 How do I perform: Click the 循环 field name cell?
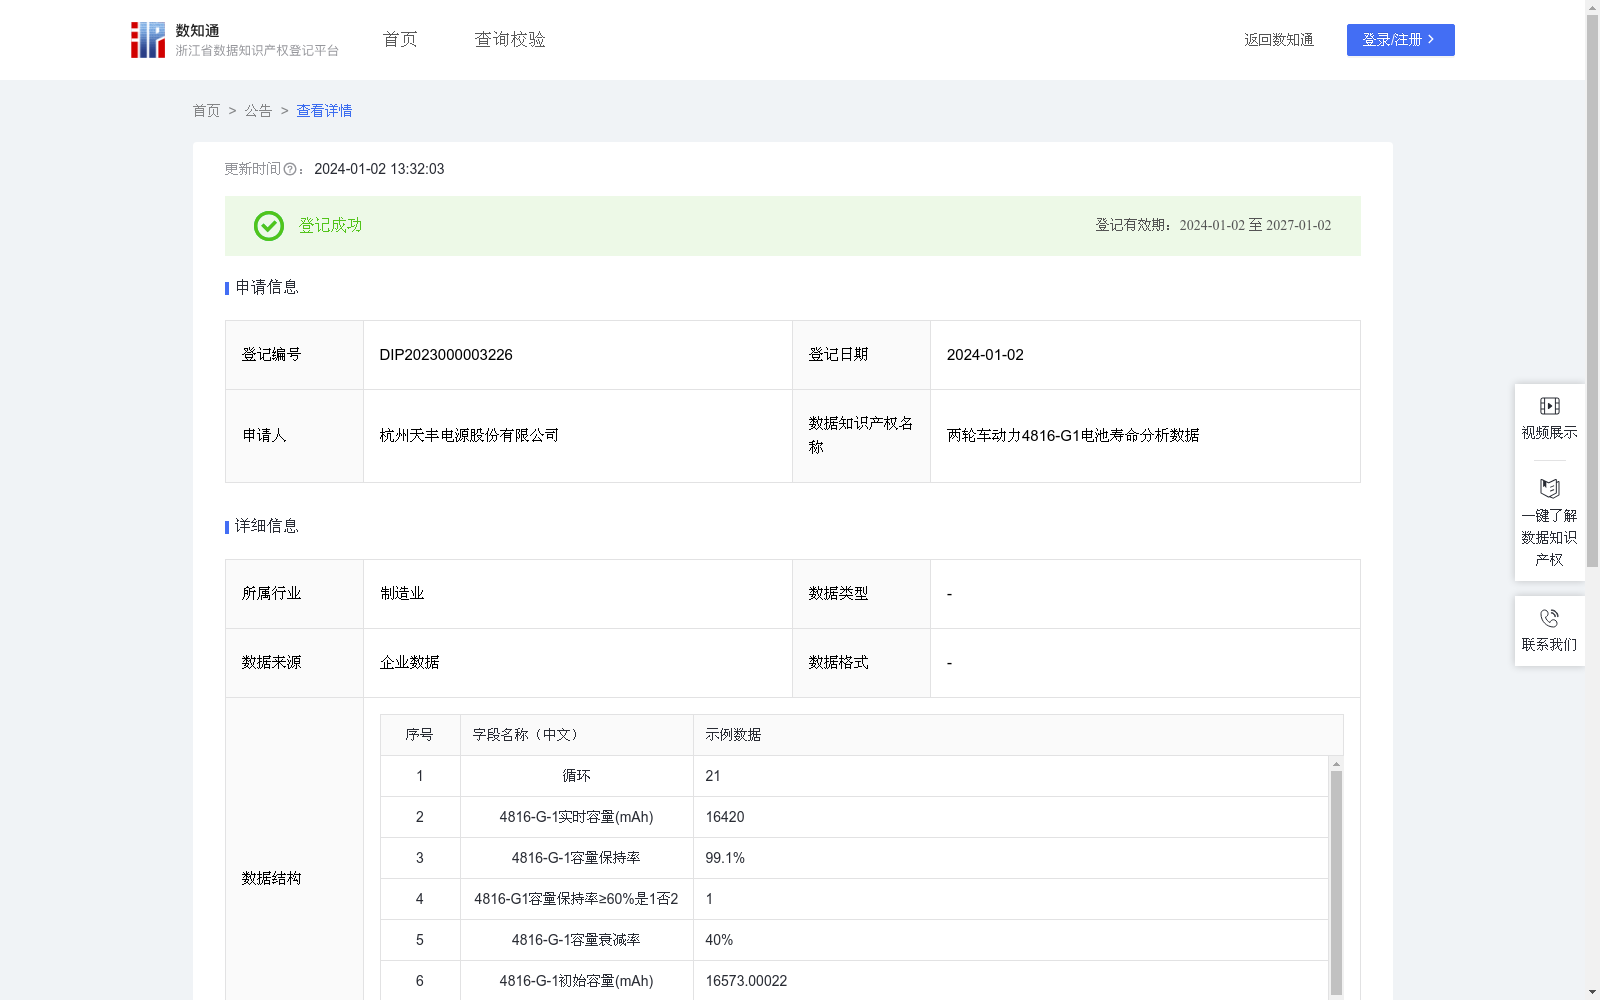point(577,776)
